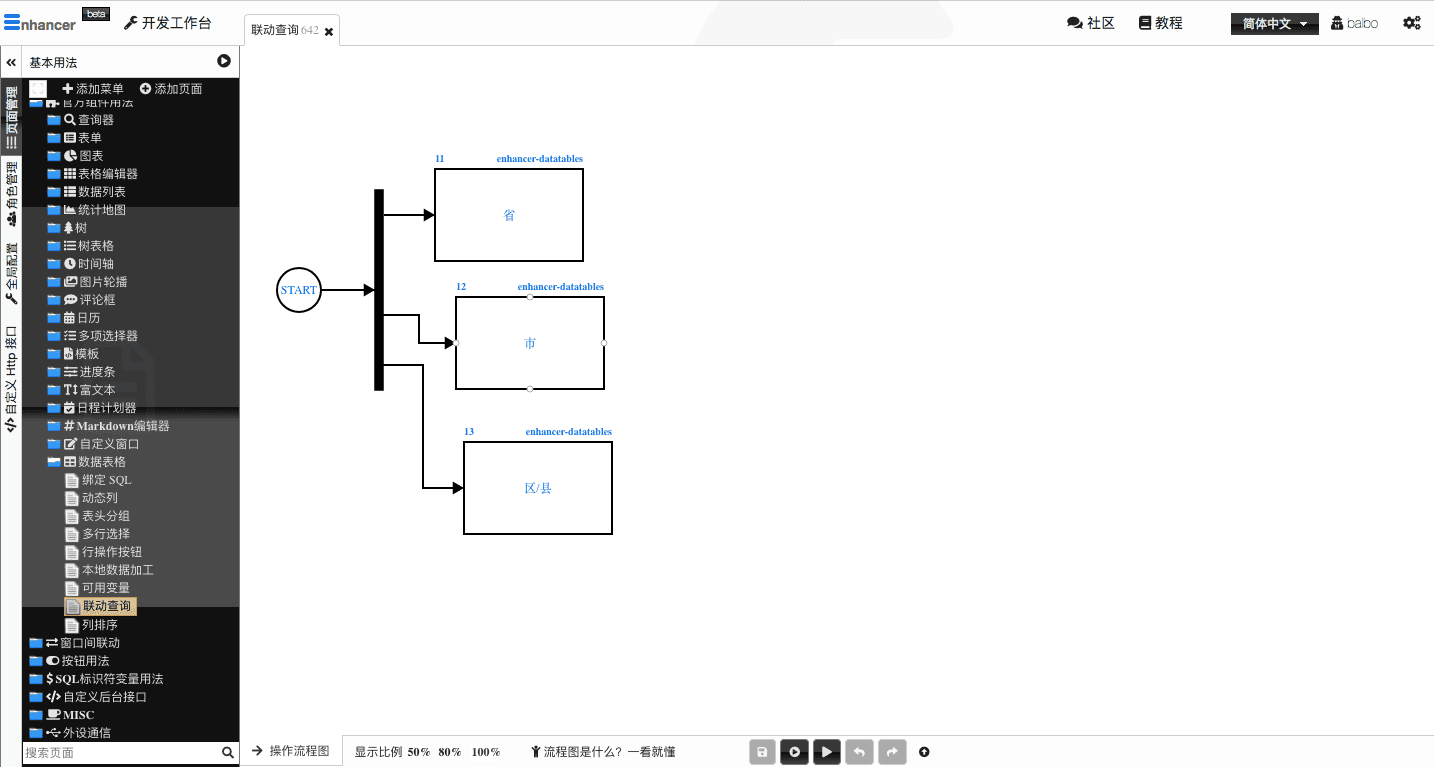Click the circled up-arrow icon in bottom bar
This screenshot has height=767, width=1434.
(924, 752)
